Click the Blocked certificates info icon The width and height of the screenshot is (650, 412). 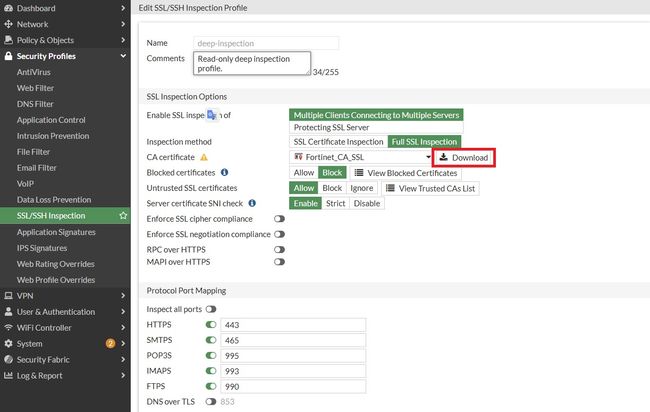click(225, 172)
